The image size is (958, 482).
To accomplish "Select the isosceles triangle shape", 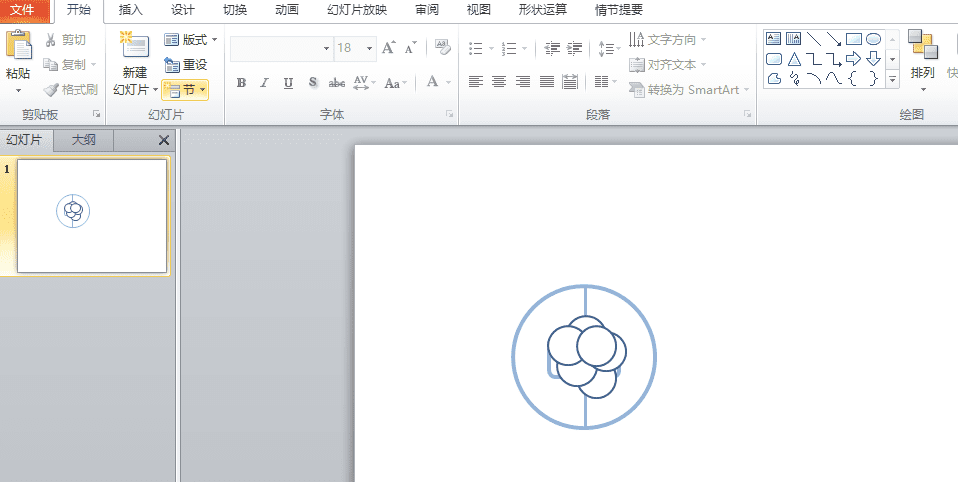I will [x=794, y=59].
